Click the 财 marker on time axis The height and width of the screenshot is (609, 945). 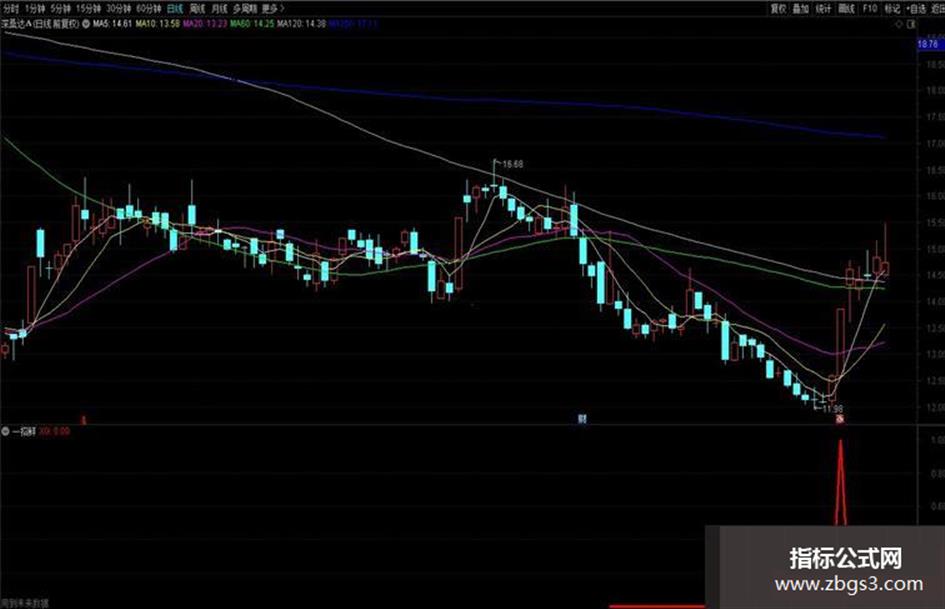(582, 418)
